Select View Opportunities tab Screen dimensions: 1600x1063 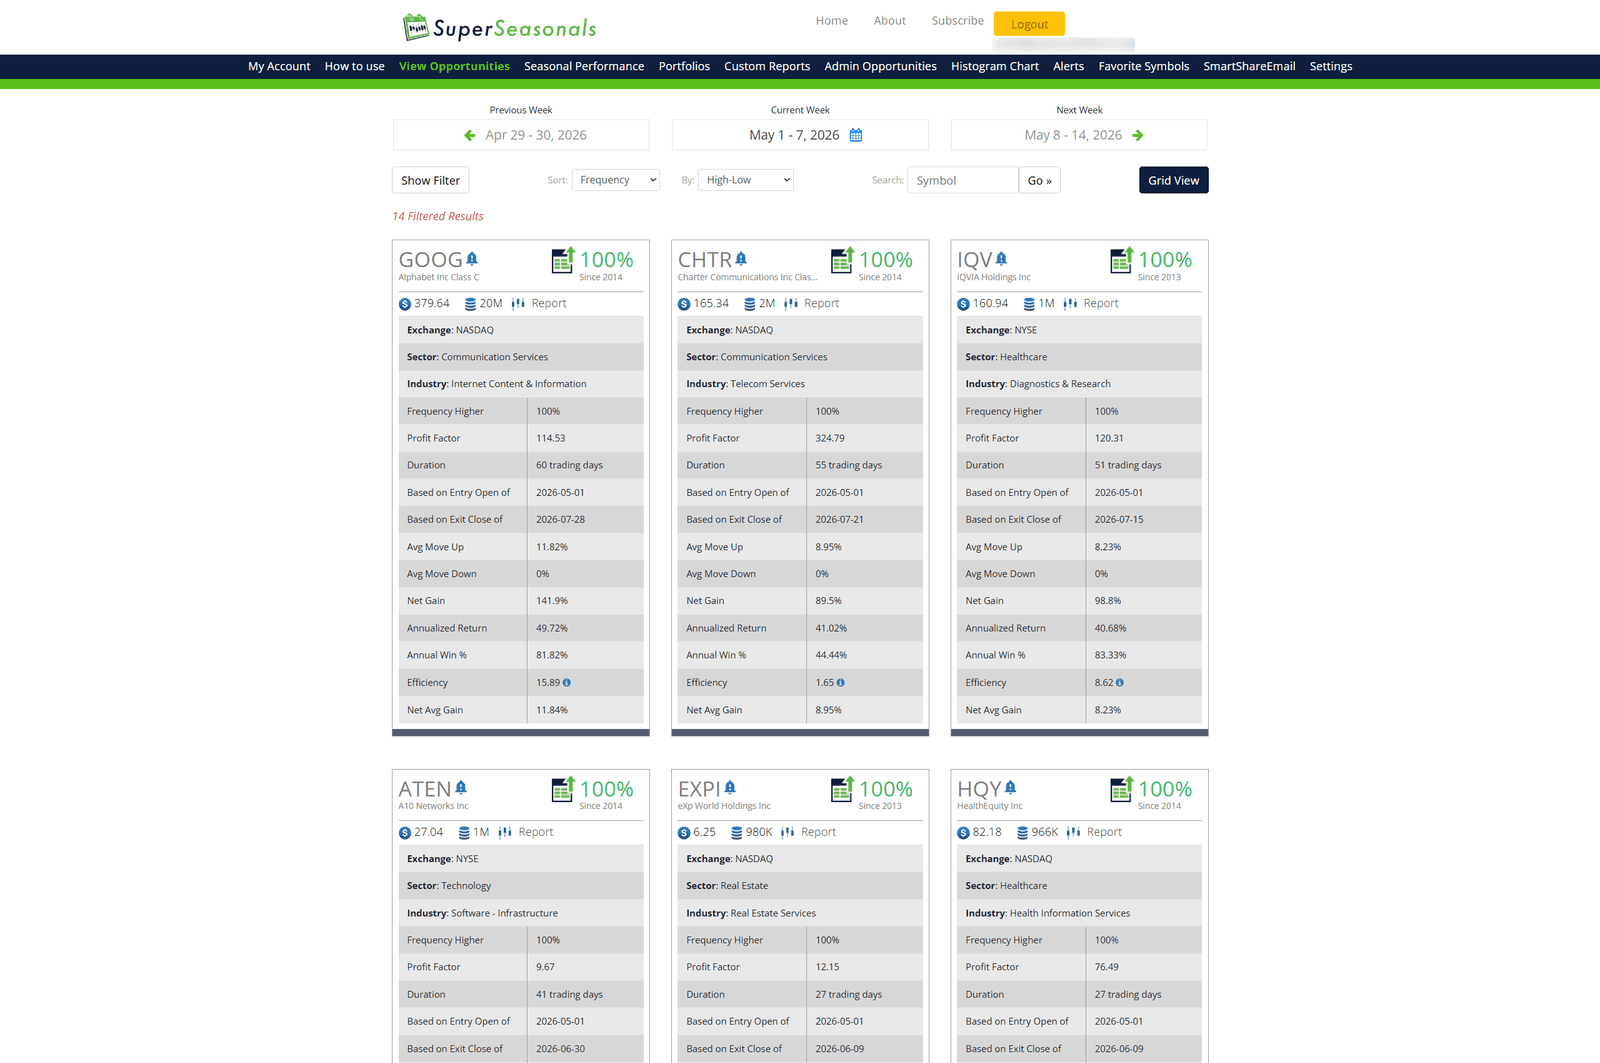[x=454, y=67]
